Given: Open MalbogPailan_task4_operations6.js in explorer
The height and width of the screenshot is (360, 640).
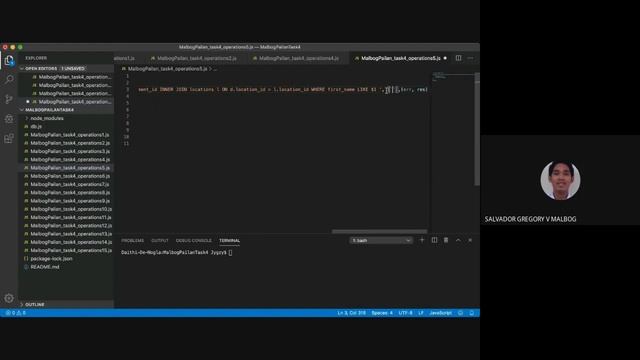Looking at the screenshot, I should pyautogui.click(x=69, y=176).
